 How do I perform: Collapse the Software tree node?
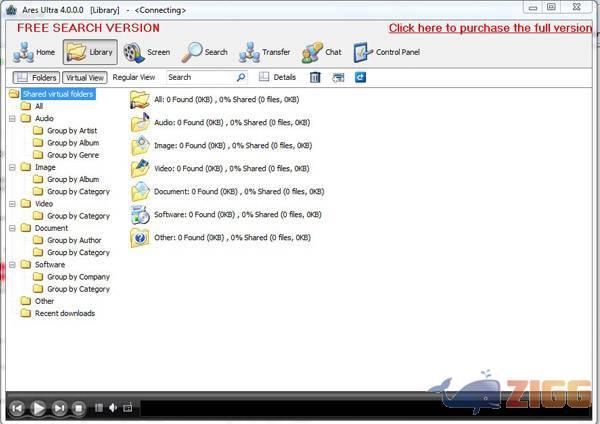pyautogui.click(x=12, y=265)
